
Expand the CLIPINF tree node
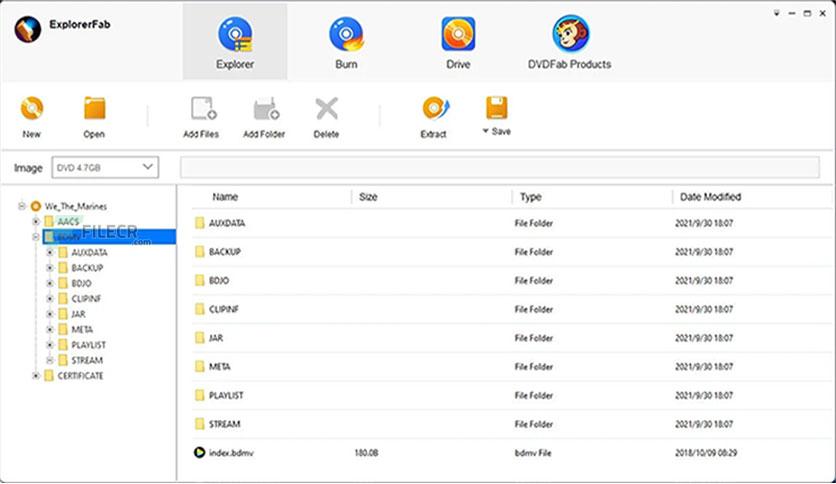(50, 299)
